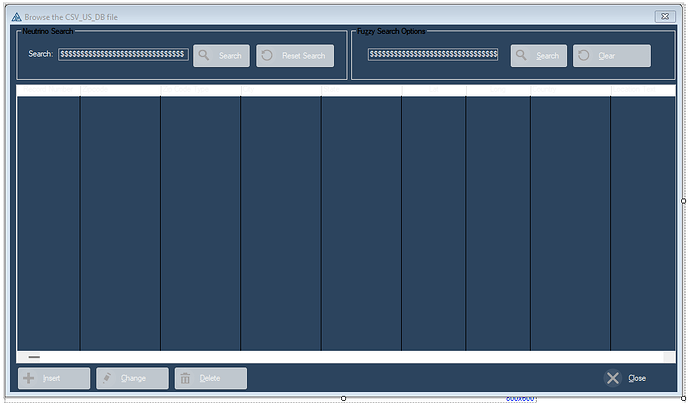Close the window using the title bar X
The height and width of the screenshot is (403, 690).
pos(663,17)
